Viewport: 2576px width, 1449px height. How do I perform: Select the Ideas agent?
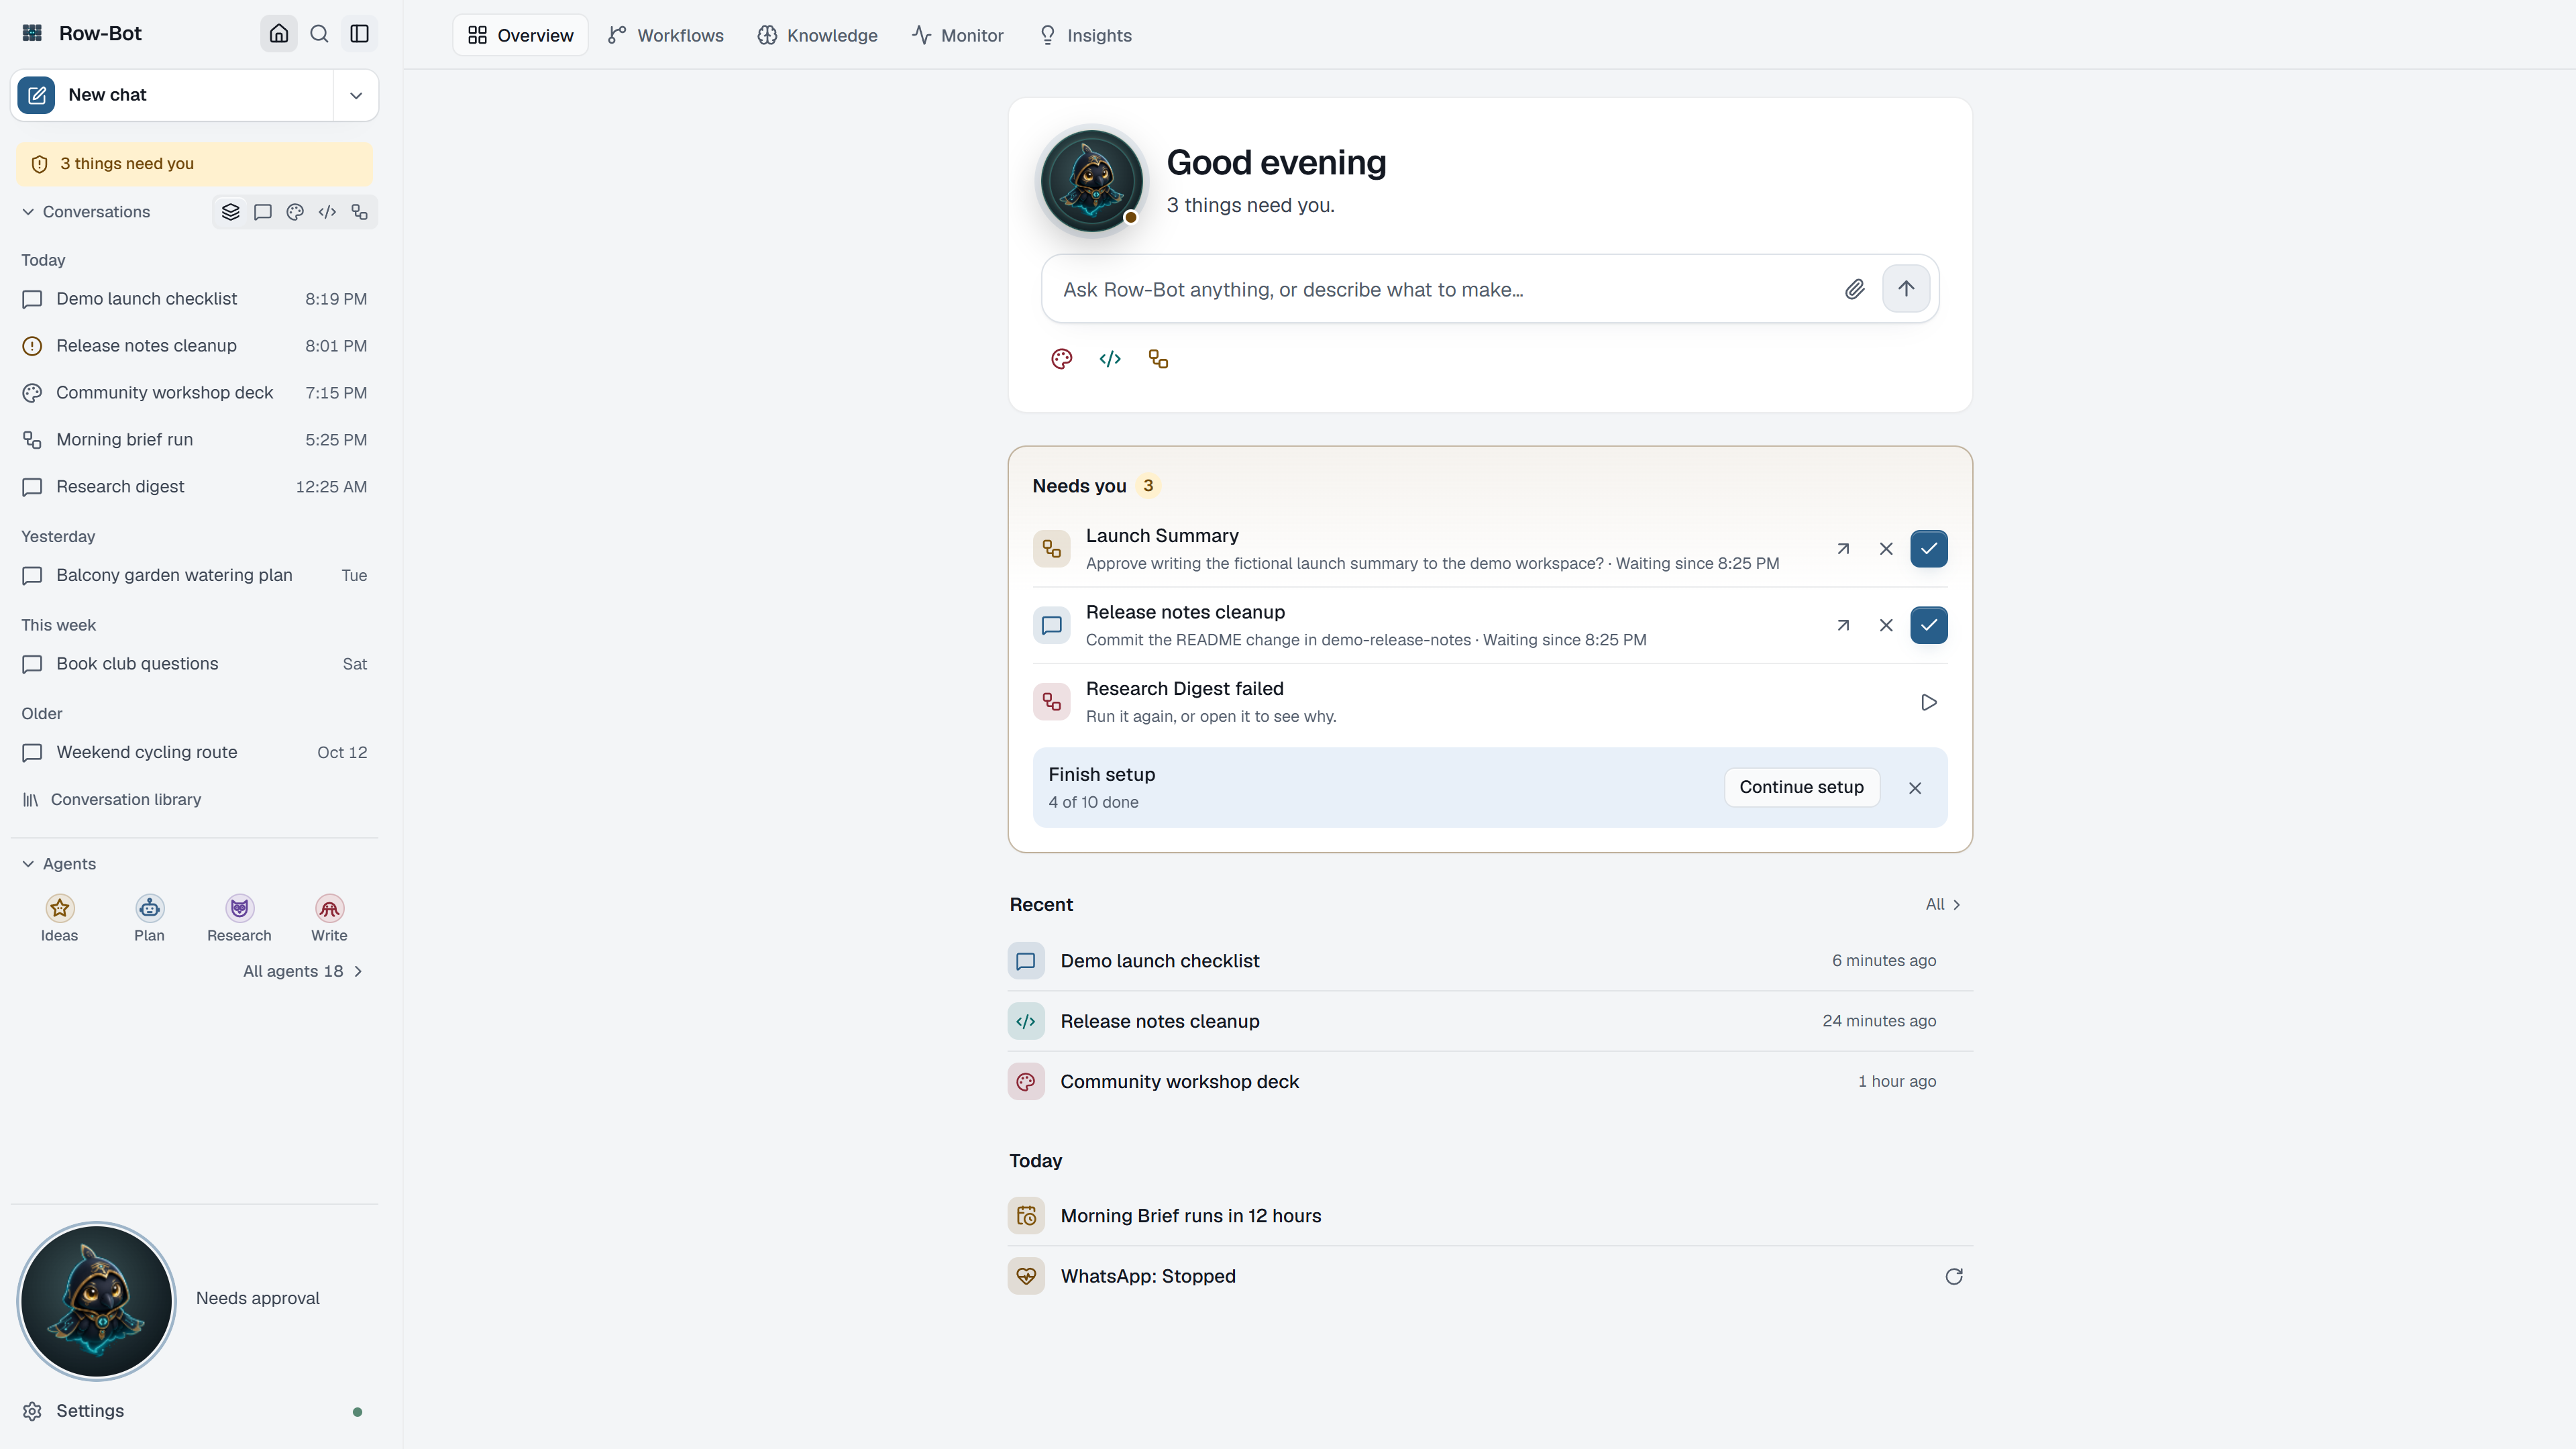pos(59,918)
